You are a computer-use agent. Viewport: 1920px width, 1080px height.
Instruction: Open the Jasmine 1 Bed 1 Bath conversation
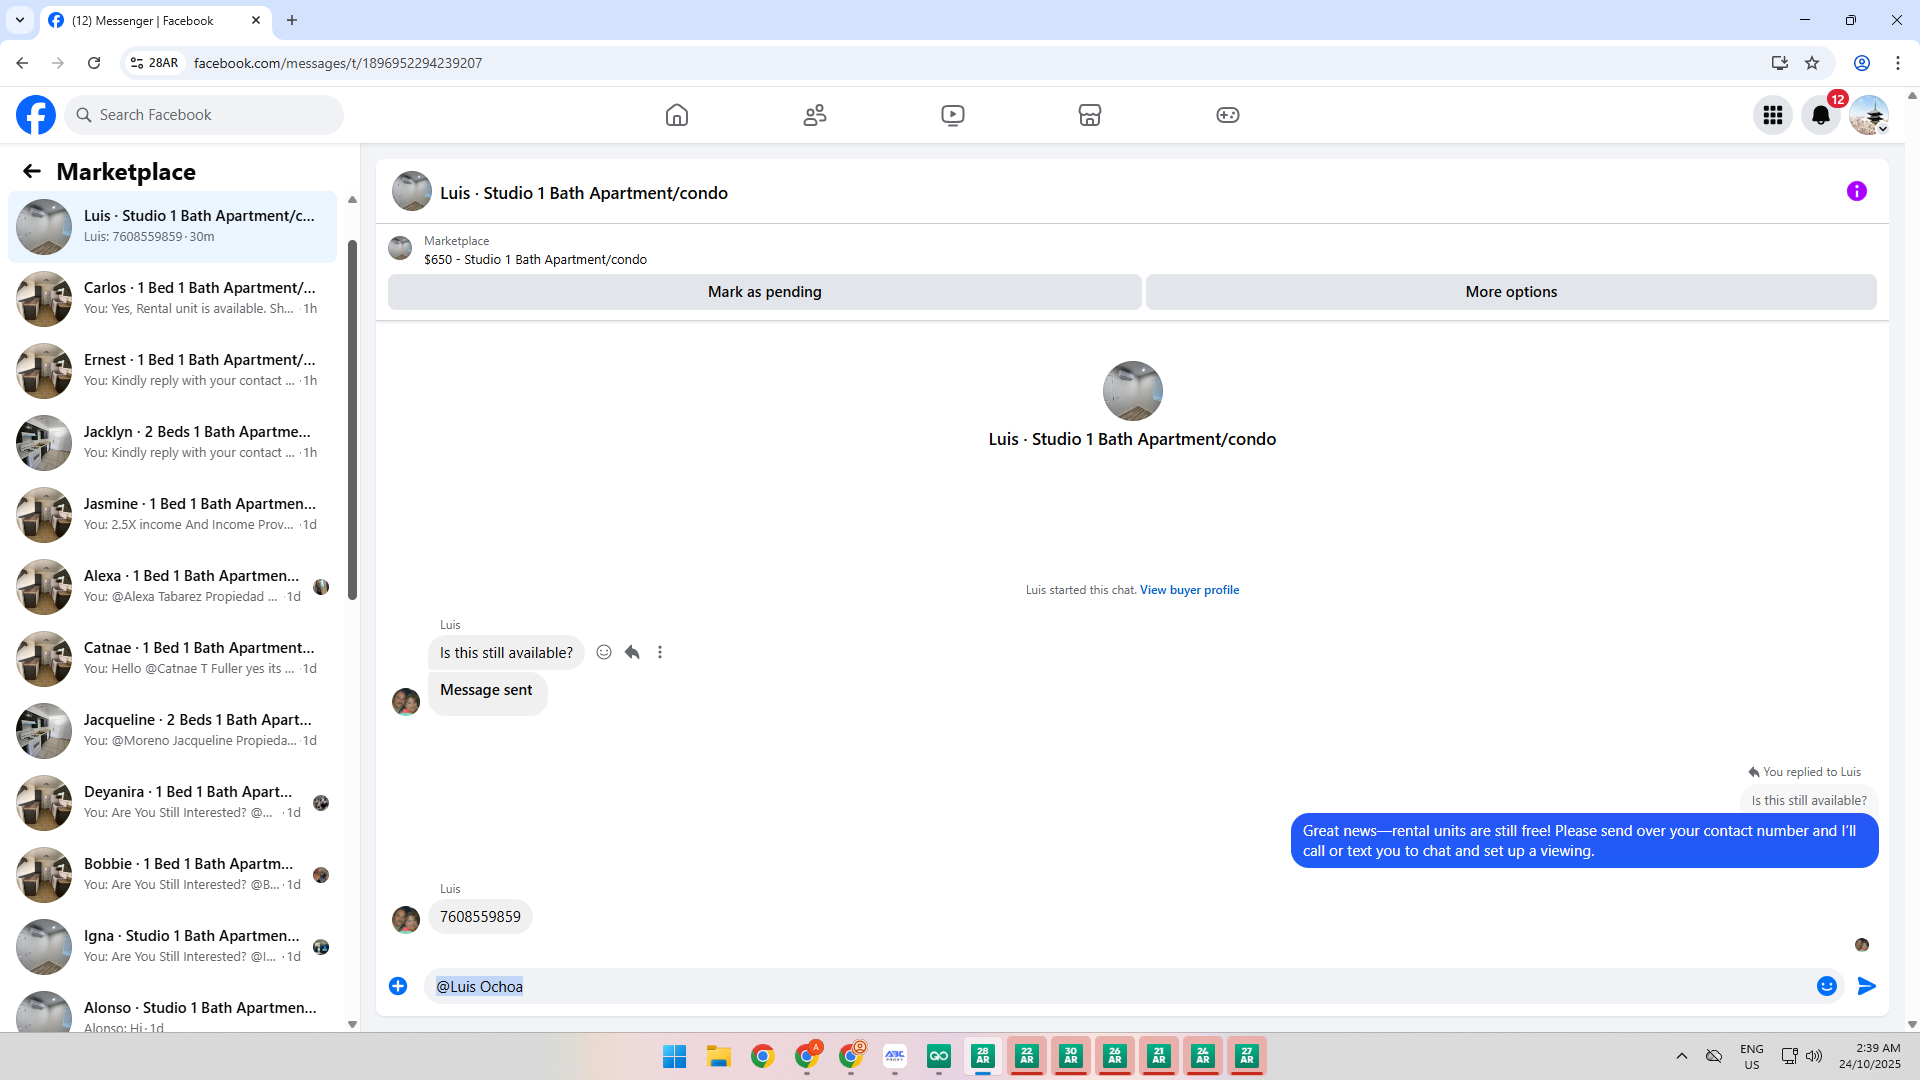pos(173,515)
